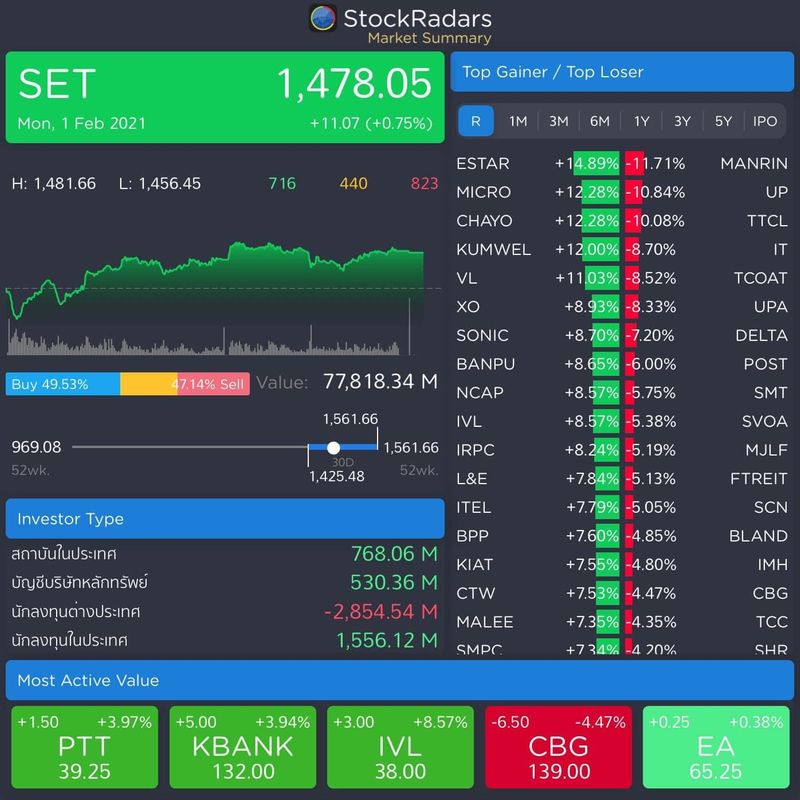800x800 pixels.
Task: Tap the PTT most active stock card
Action: coord(85,746)
